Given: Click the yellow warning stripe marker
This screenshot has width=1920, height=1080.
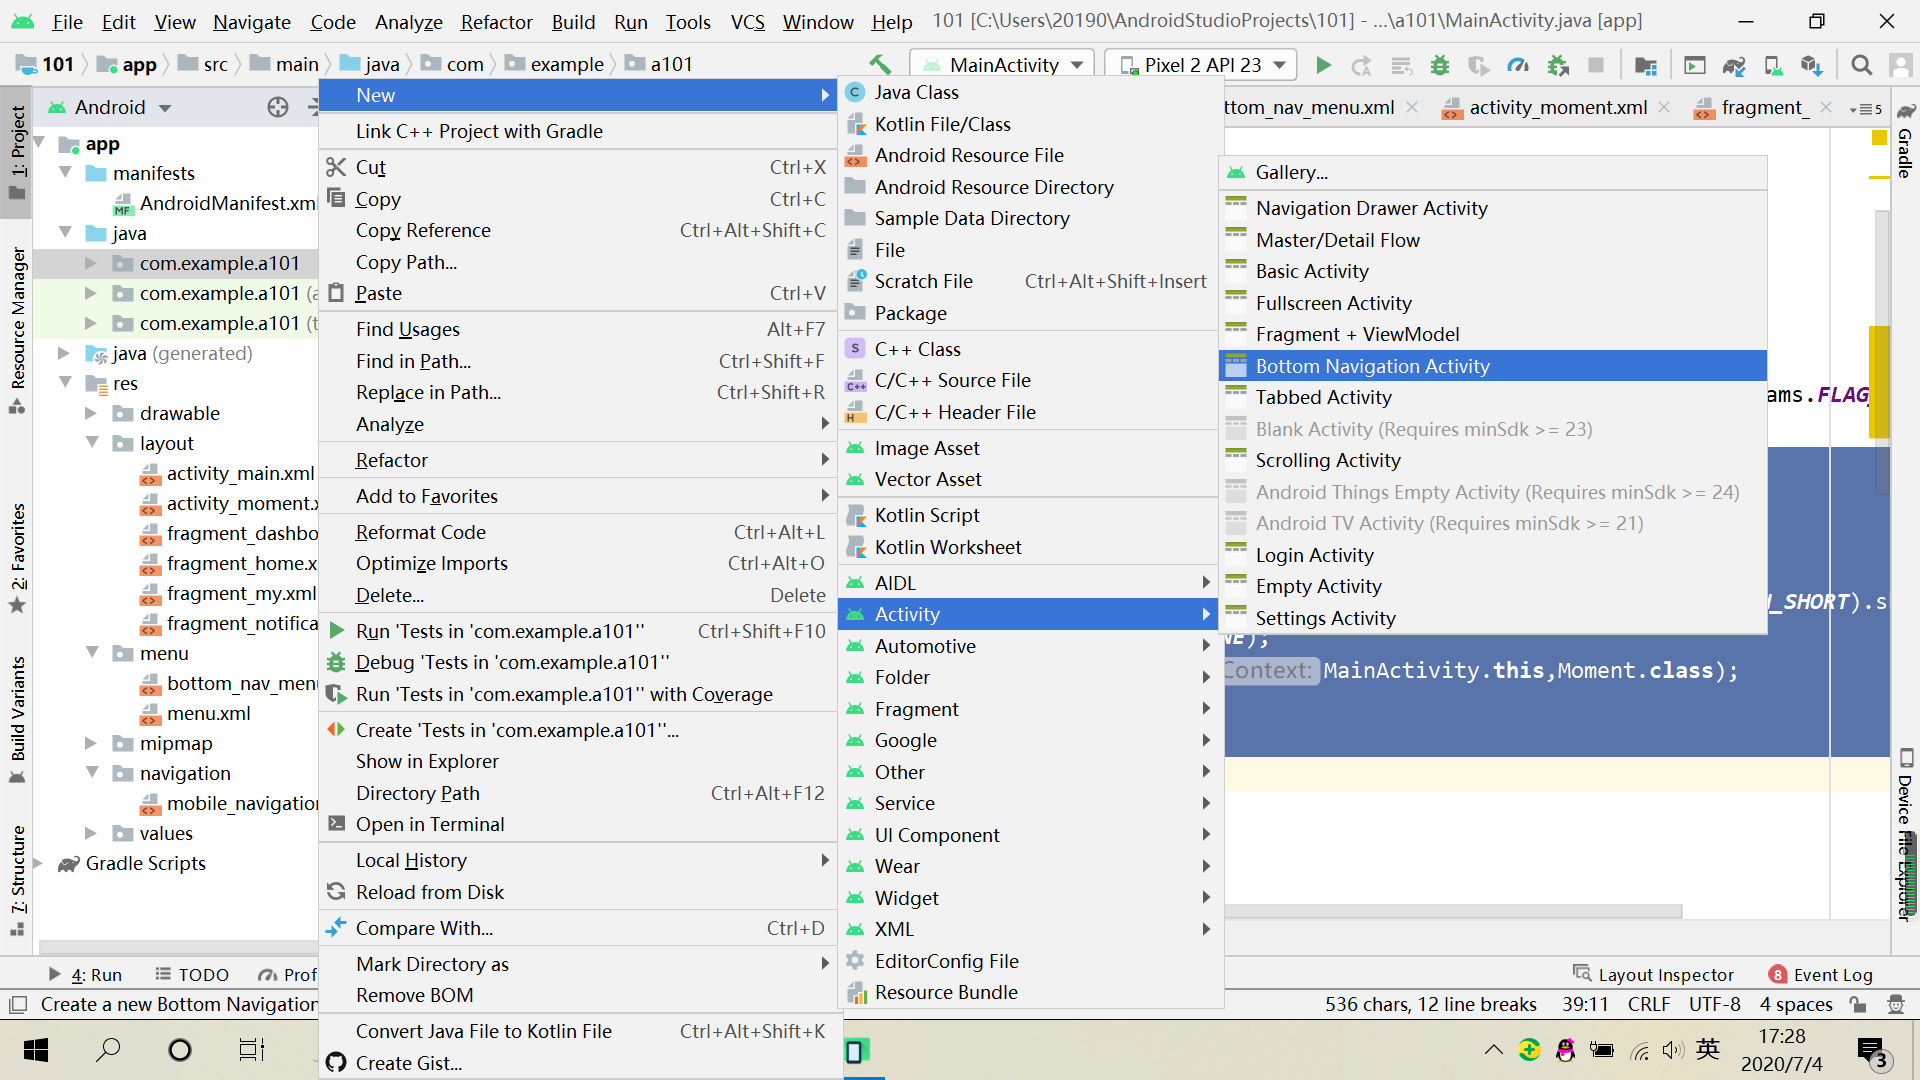Looking at the screenshot, I should 1879,178.
